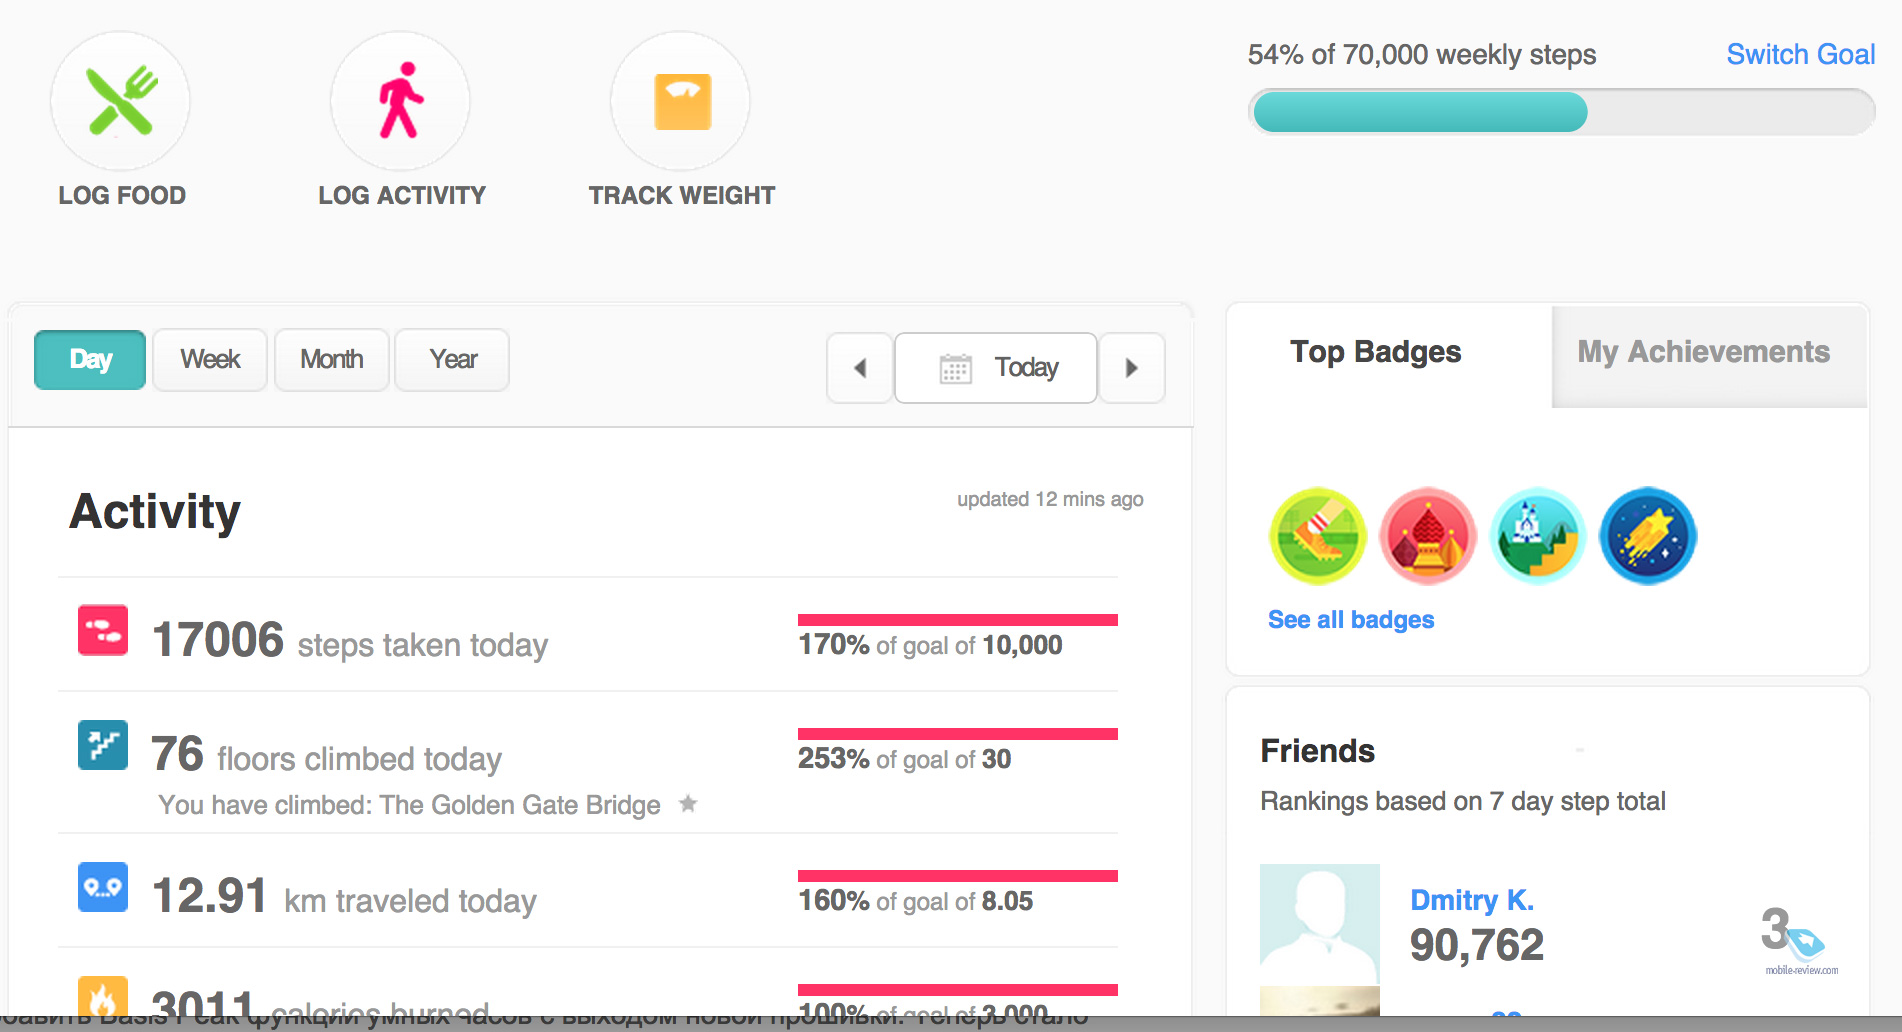Open the blue shooting star badge

(1648, 536)
